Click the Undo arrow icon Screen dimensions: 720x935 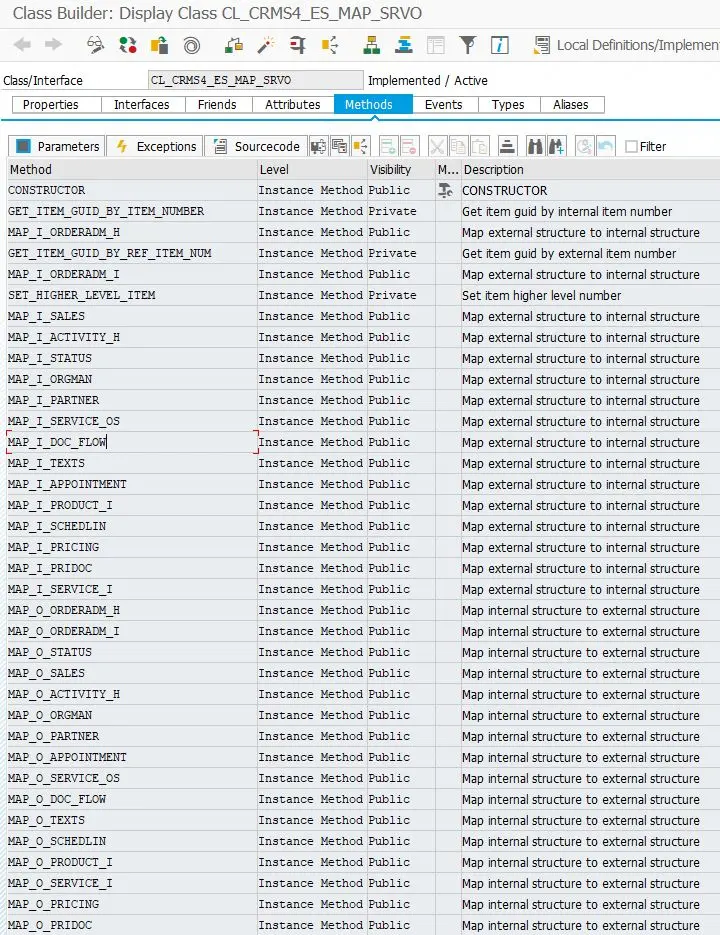(x=605, y=146)
